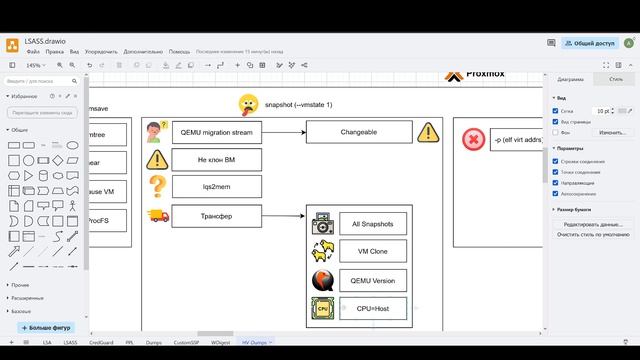The width and height of the screenshot is (640, 360).
Task: Undo the last action
Action: click(x=89, y=65)
